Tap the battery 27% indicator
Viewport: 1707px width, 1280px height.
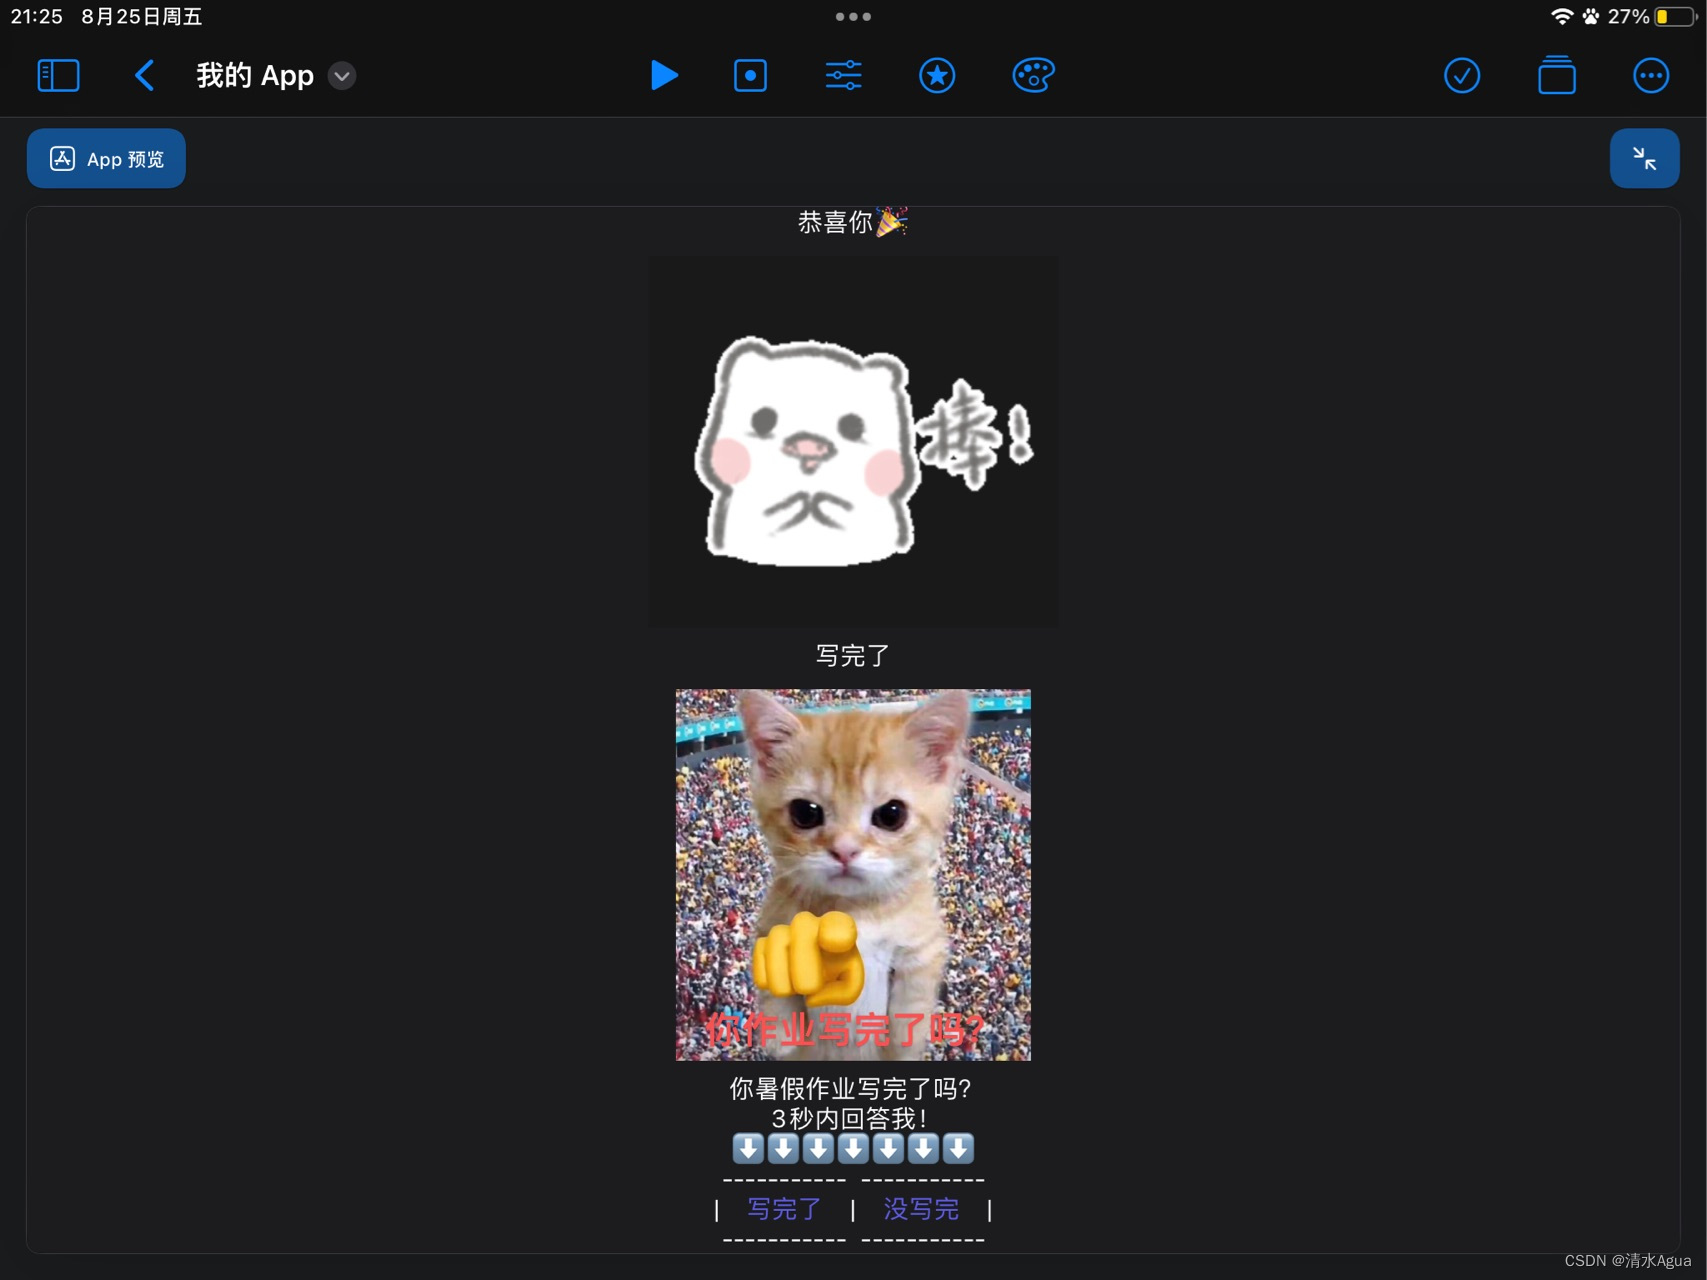point(1652,16)
